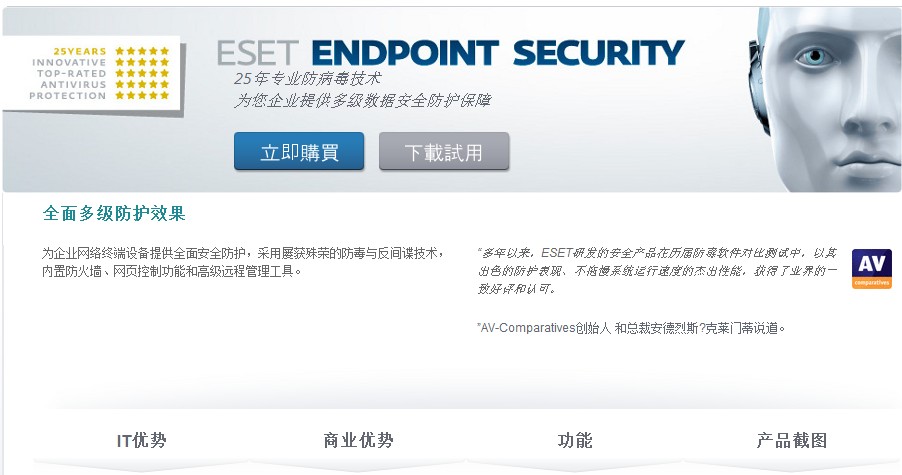Click the 25 Years five-star rating badge
The width and height of the screenshot is (902, 475).
(94, 74)
